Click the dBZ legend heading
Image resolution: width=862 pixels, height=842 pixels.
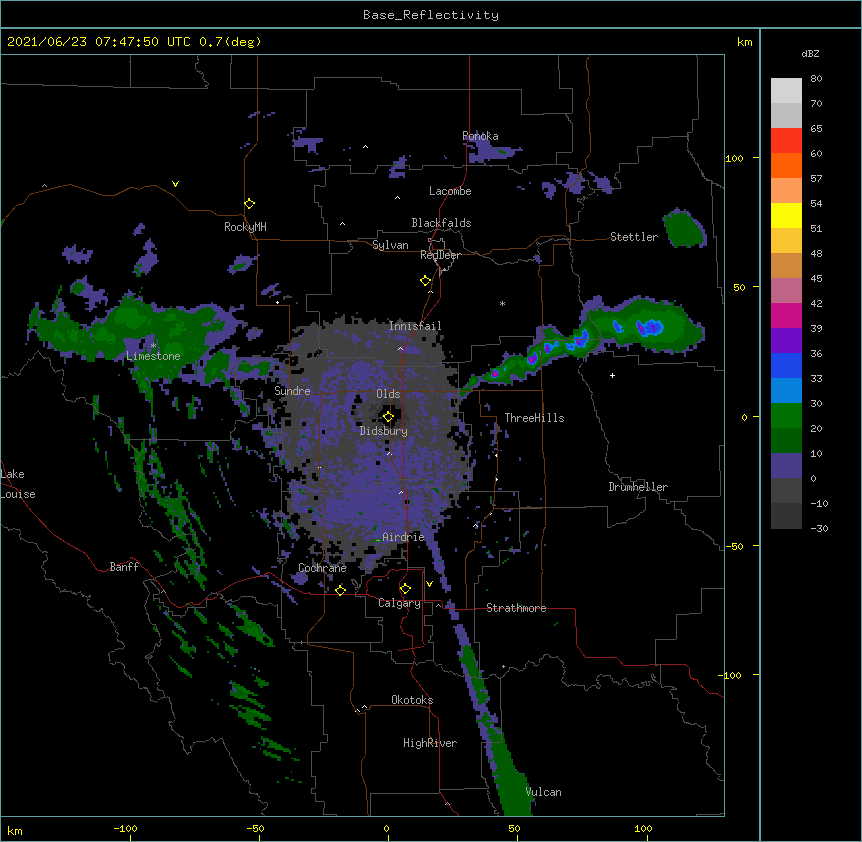tap(810, 53)
